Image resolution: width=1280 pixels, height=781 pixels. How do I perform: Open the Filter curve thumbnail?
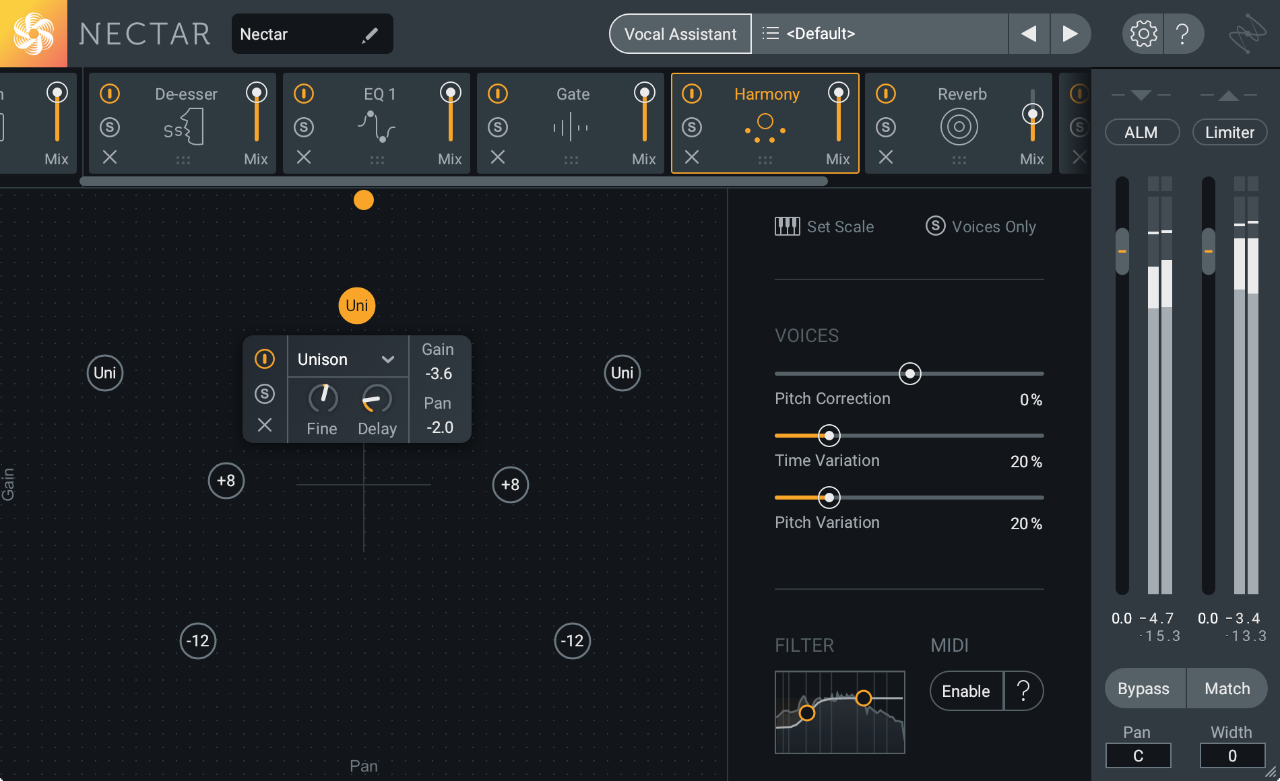point(840,712)
